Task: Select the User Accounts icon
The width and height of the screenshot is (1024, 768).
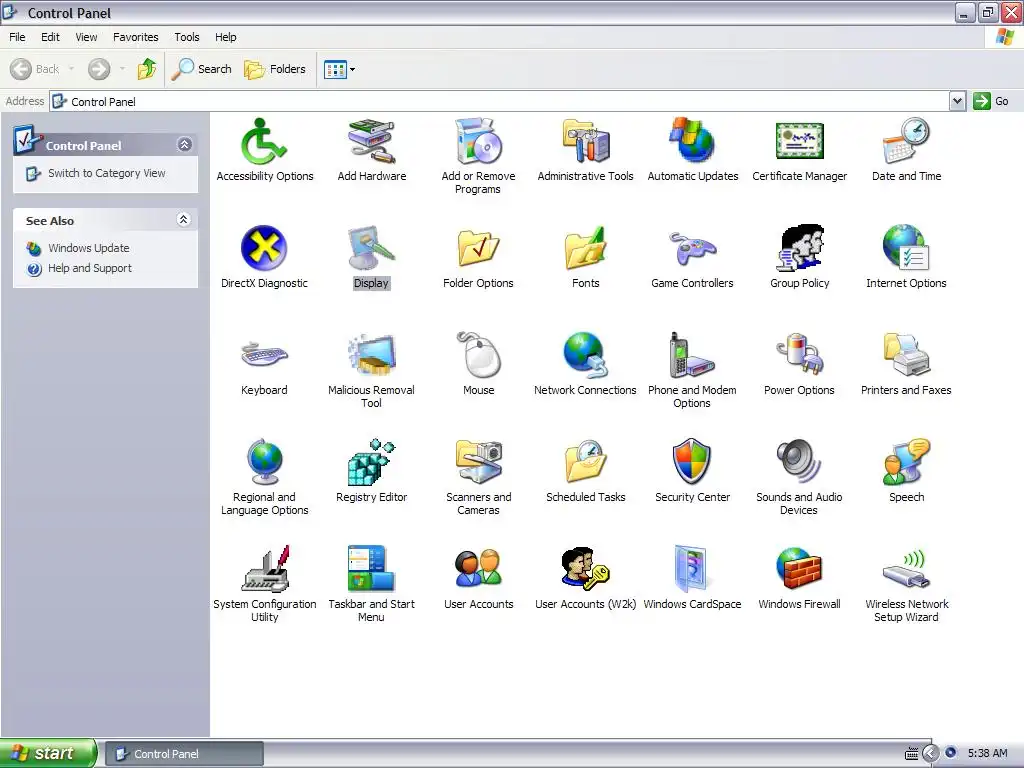Action: click(478, 569)
